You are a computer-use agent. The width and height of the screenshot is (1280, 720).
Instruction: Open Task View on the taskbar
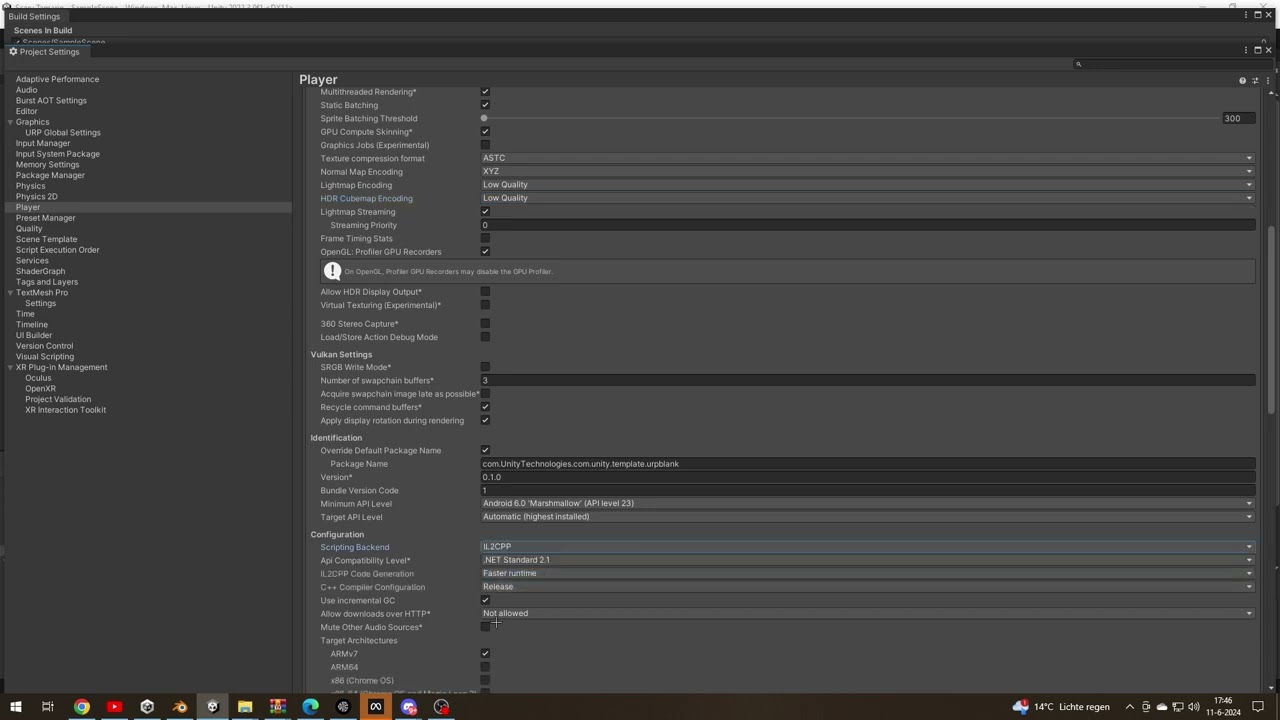pyautogui.click(x=47, y=707)
